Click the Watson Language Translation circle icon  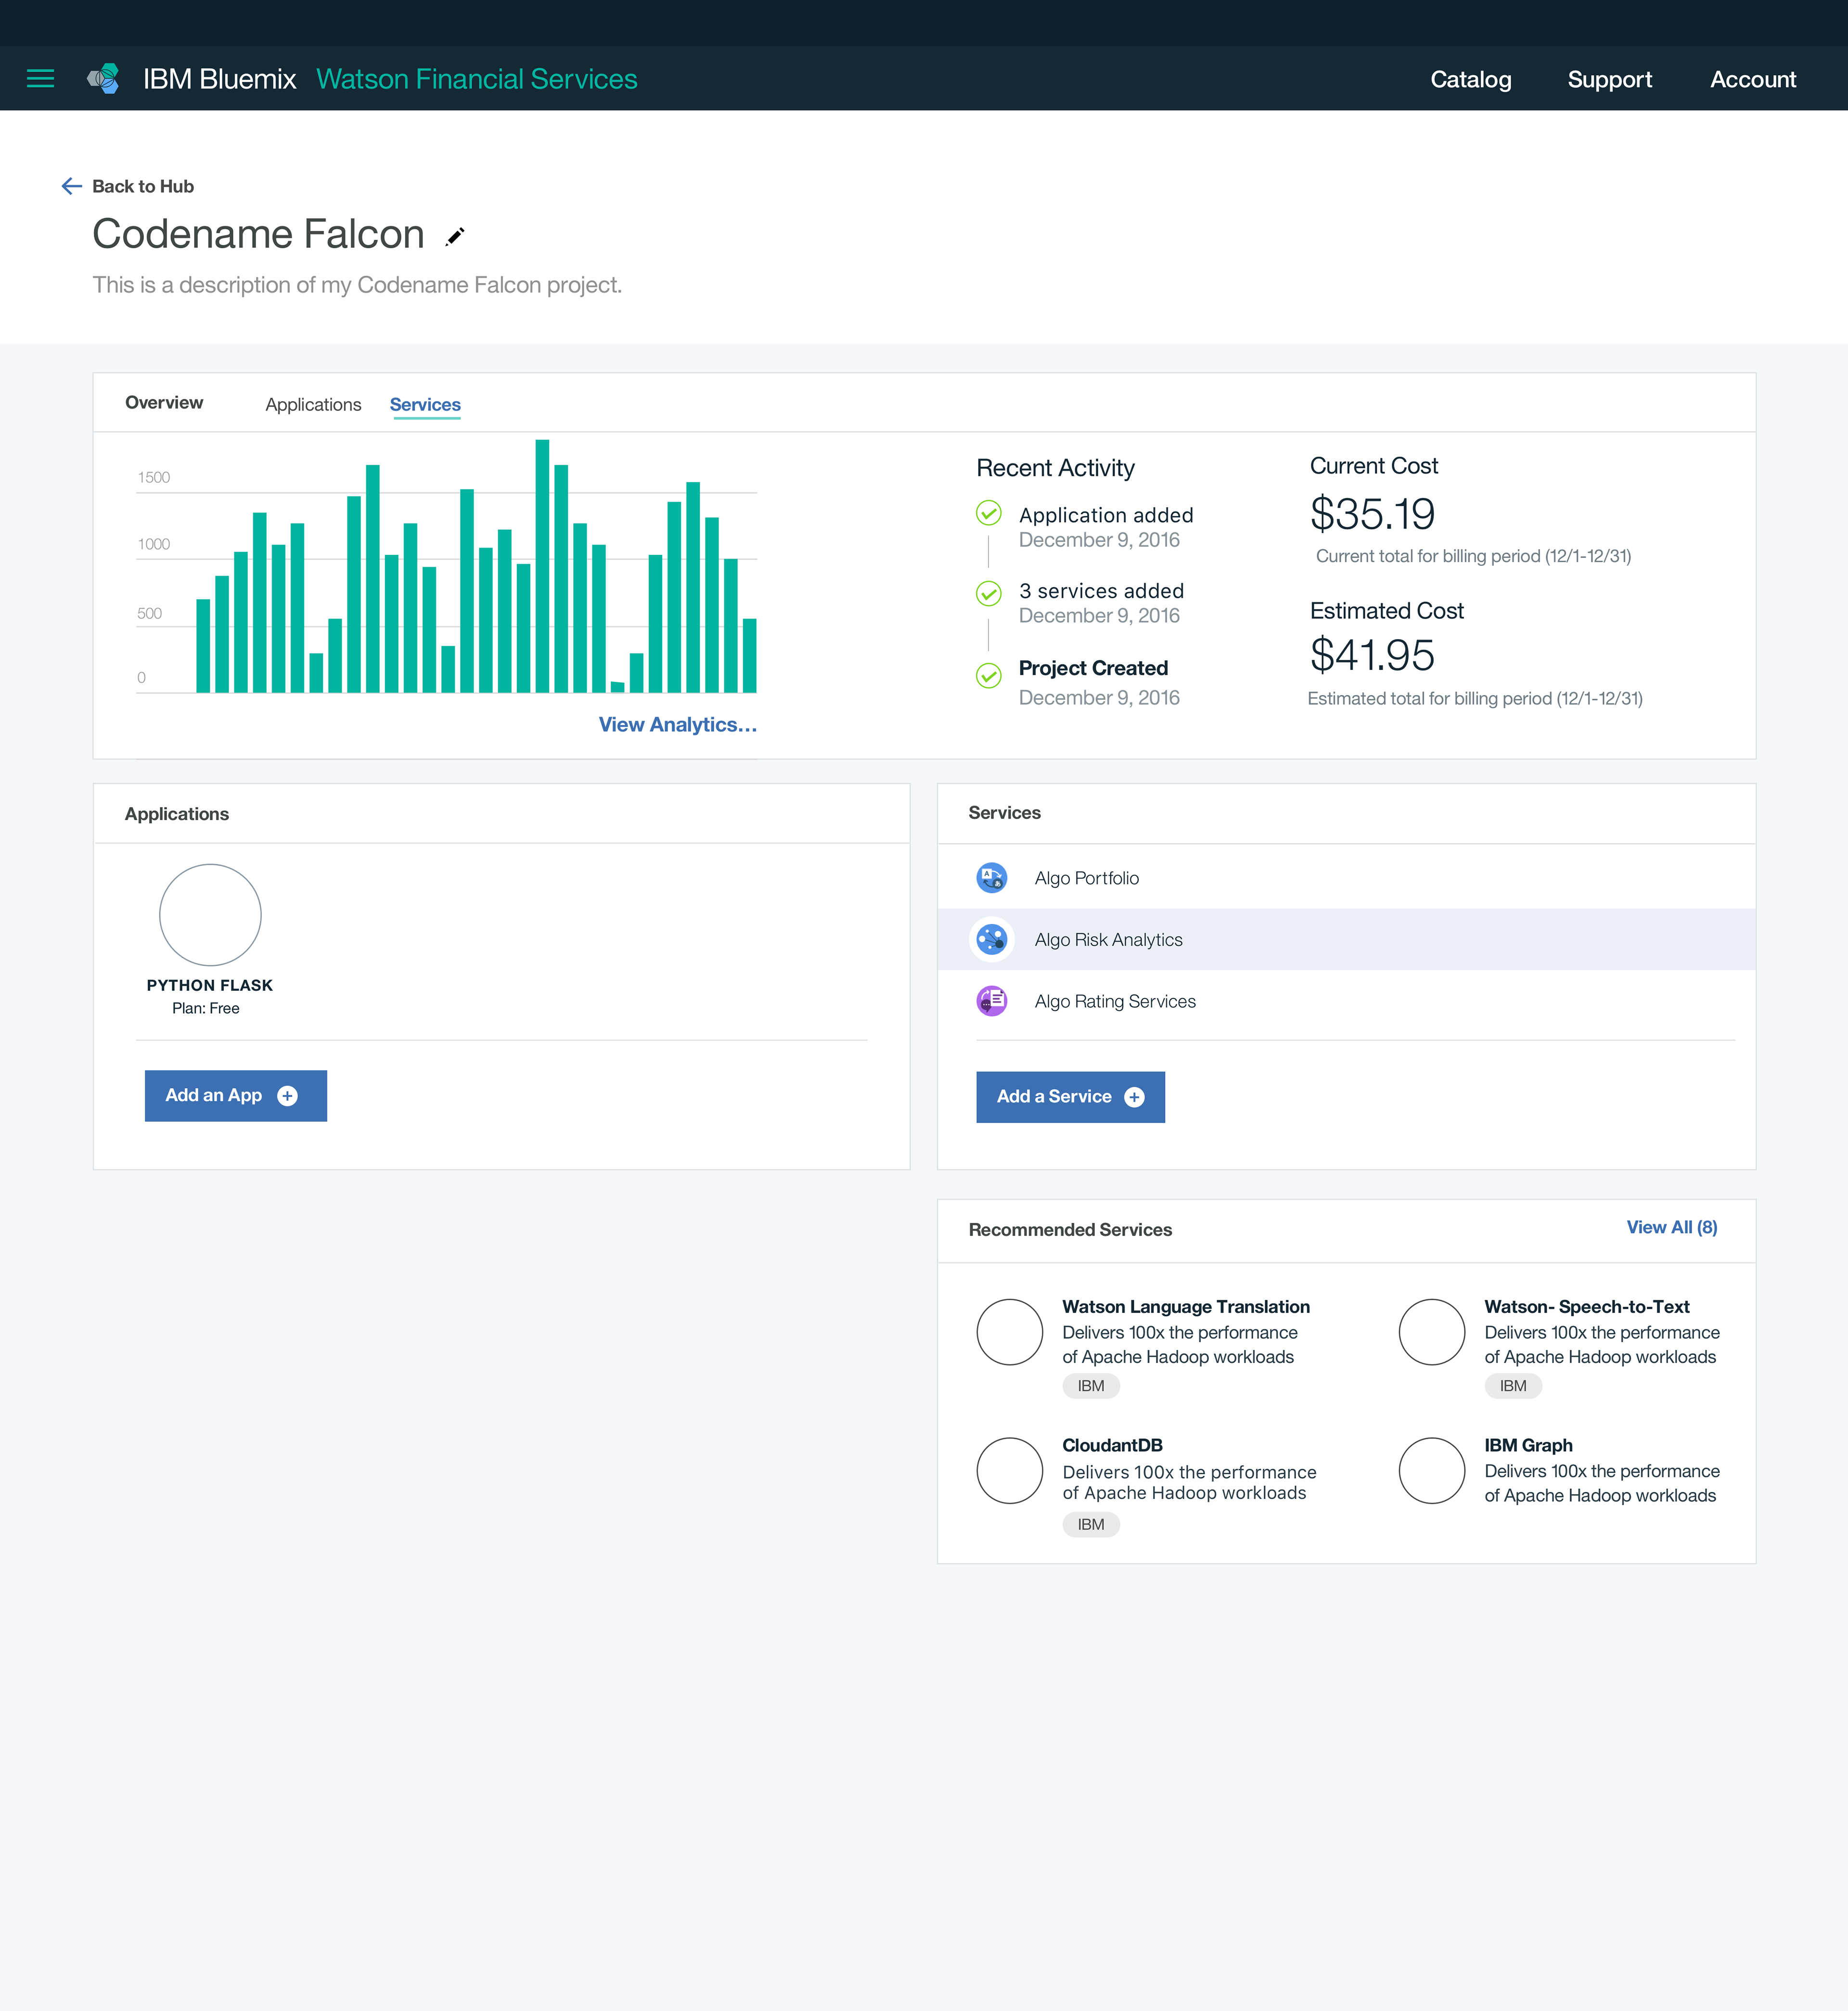[x=1010, y=1331]
